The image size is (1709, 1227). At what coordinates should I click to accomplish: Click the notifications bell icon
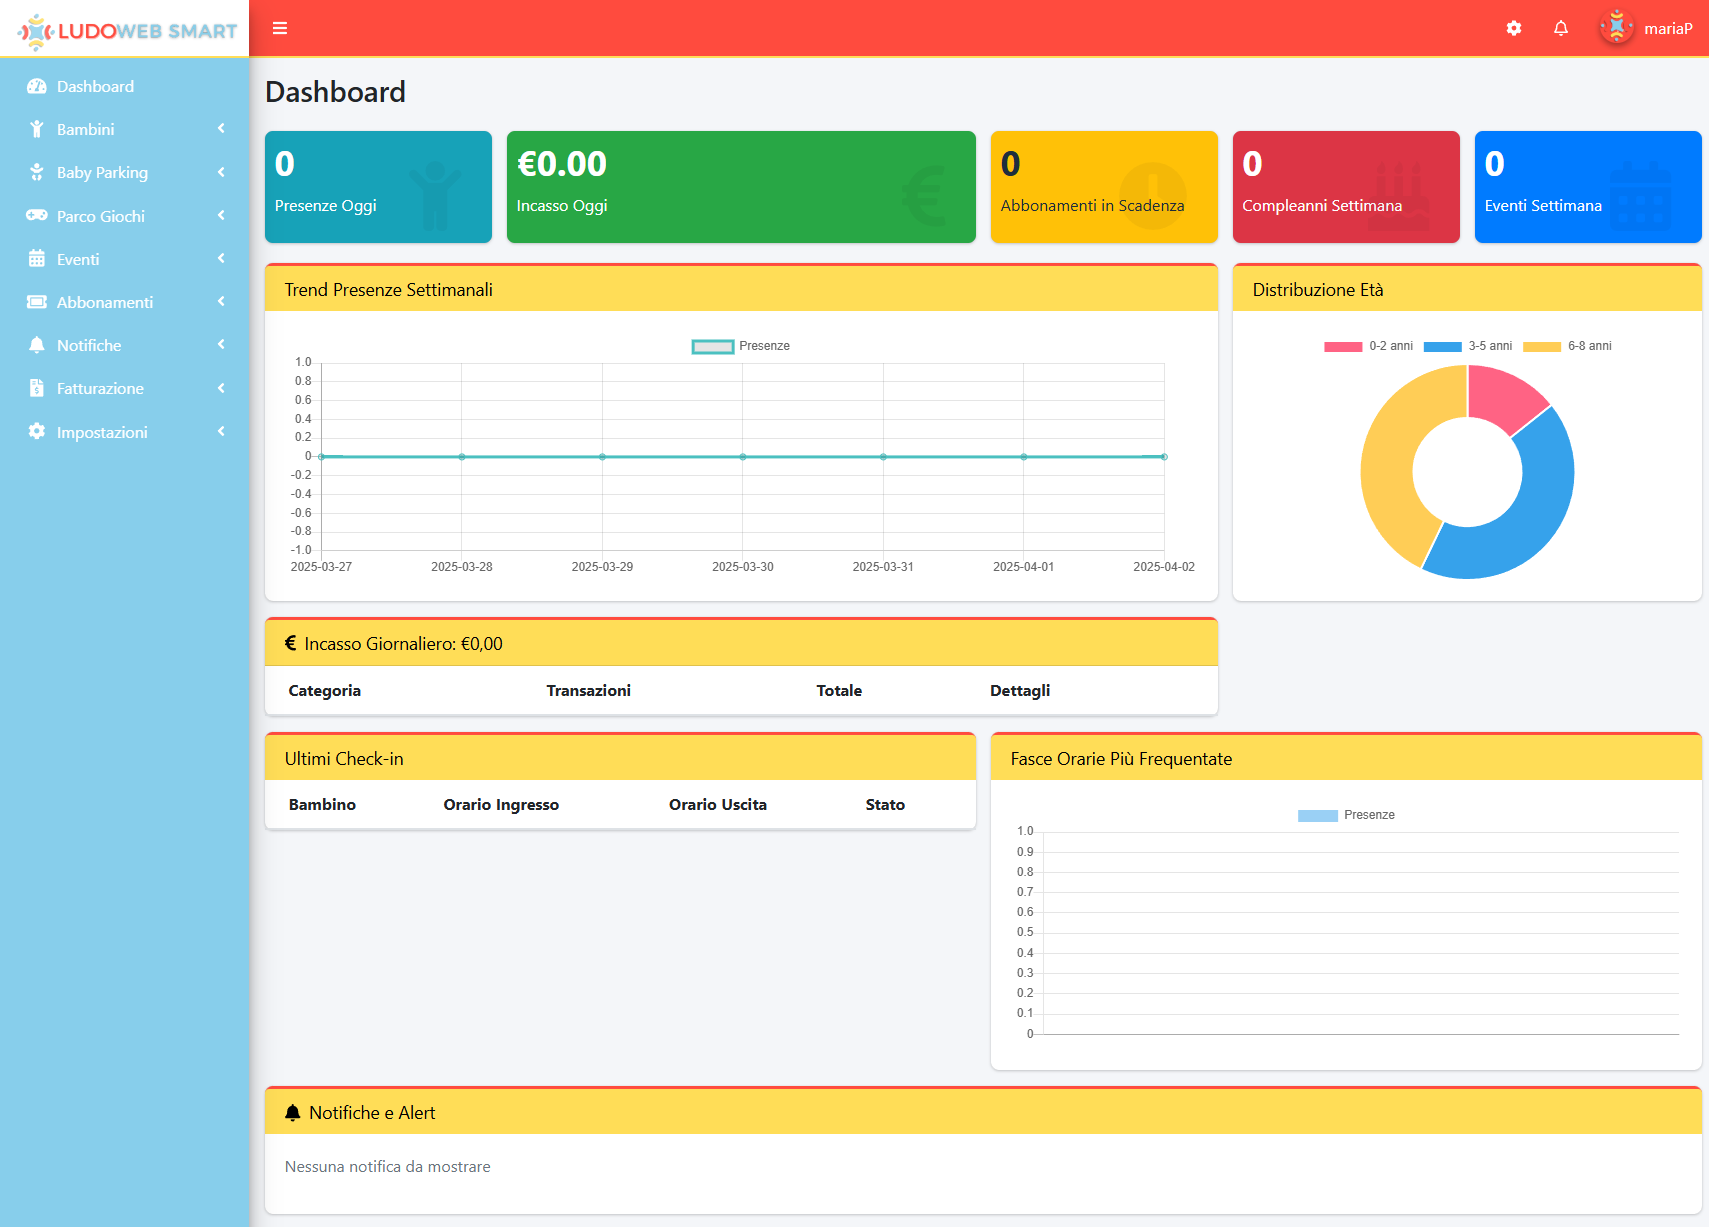(x=1560, y=28)
